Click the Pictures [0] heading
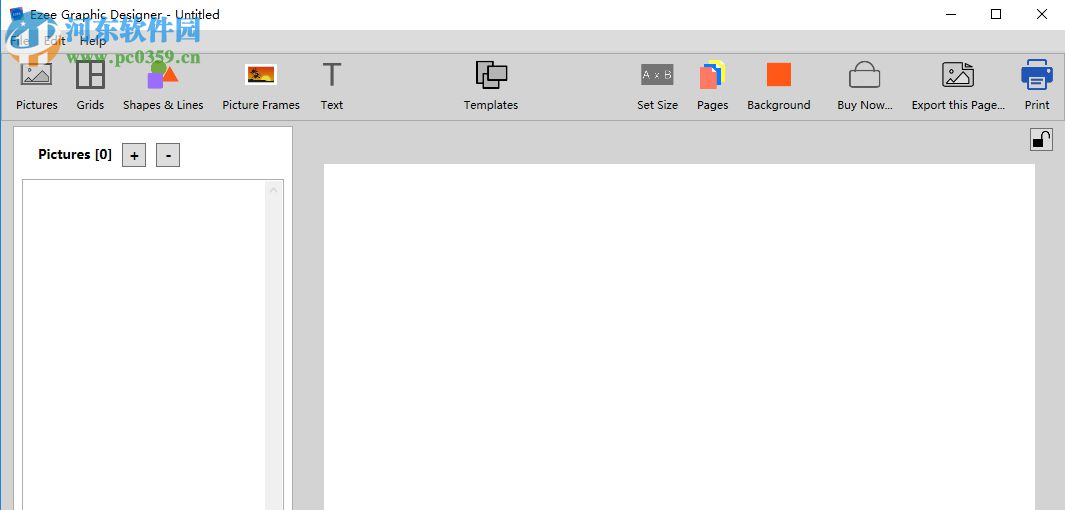Viewport: 1065px width, 510px height. [75, 155]
